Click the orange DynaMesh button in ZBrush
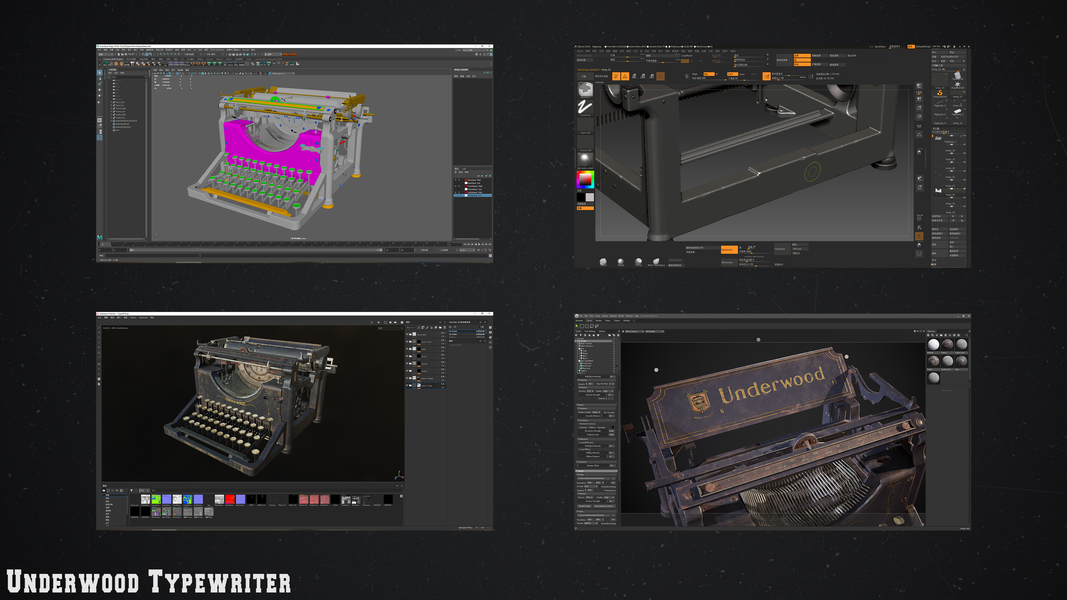This screenshot has width=1067, height=600. pos(729,250)
